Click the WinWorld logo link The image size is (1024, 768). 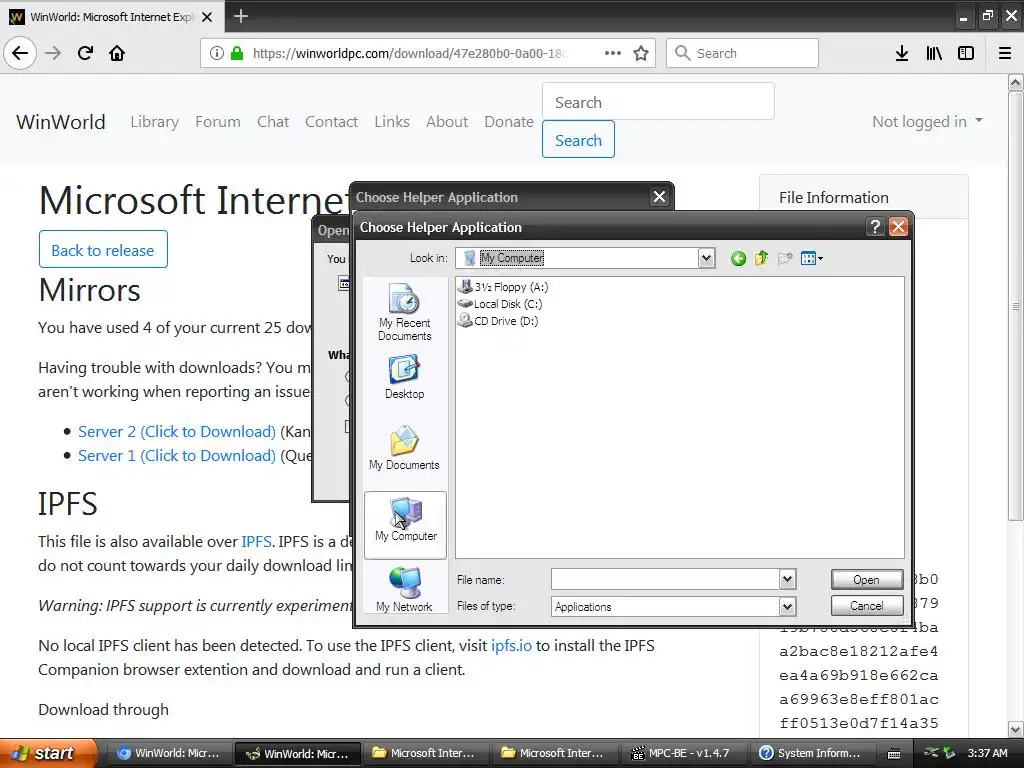[61, 122]
